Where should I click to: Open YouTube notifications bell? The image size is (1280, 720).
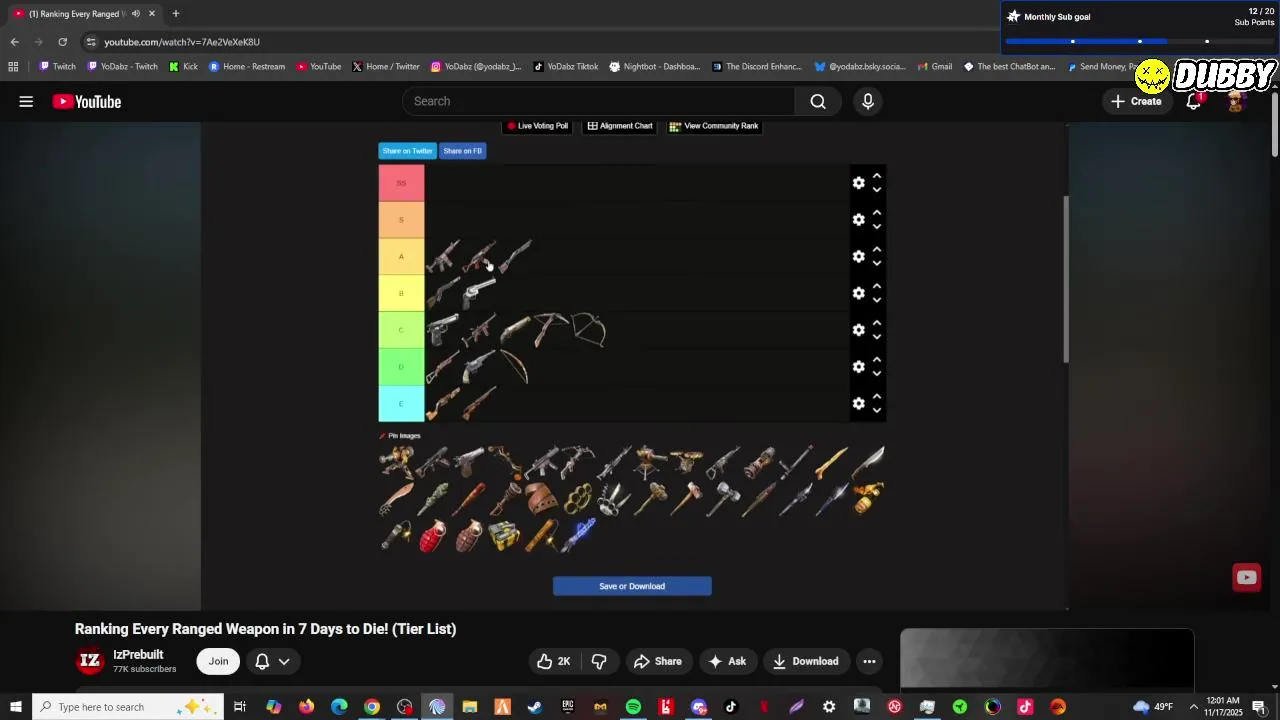1194,101
